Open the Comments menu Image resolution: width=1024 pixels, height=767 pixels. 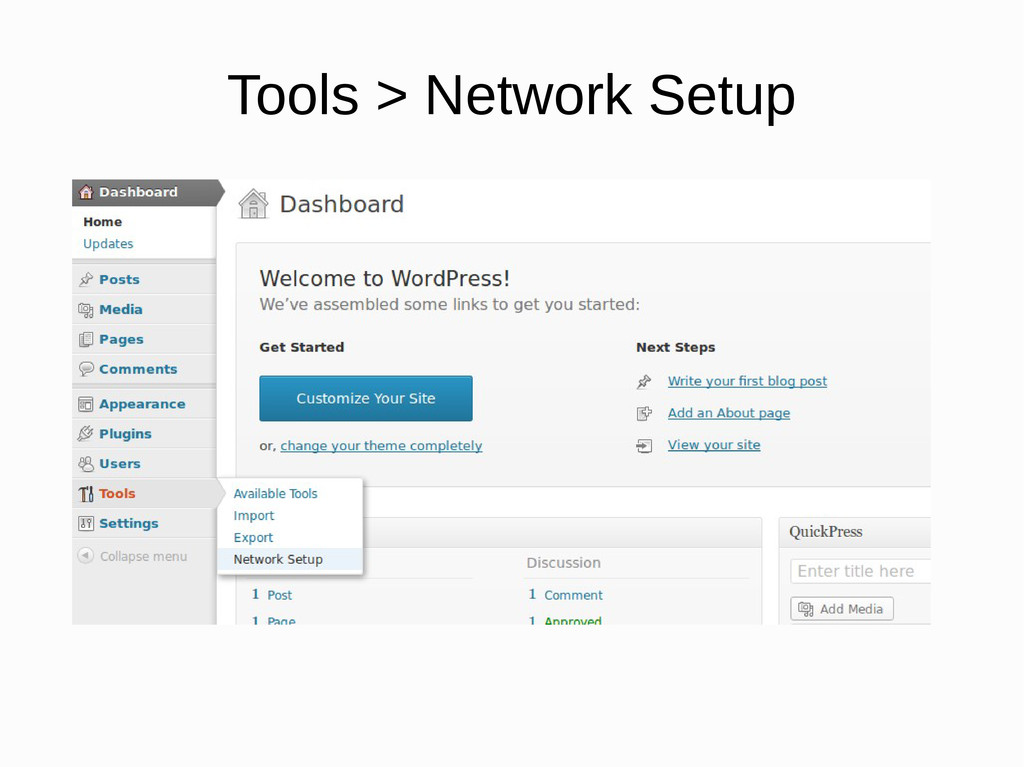coord(138,369)
